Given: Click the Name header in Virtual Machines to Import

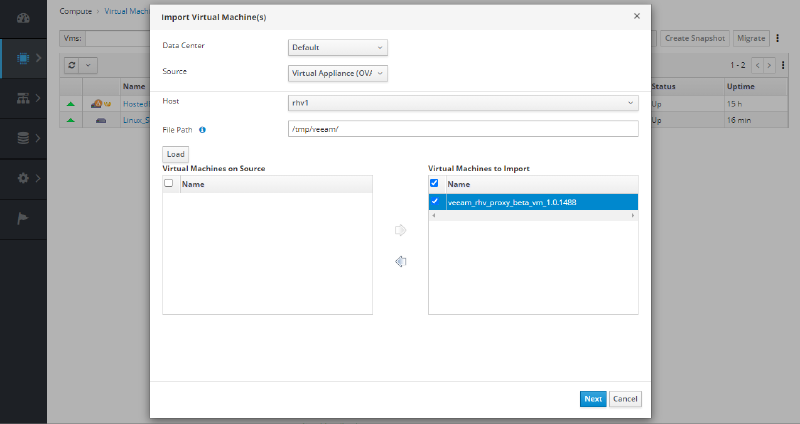Looking at the screenshot, I should [x=459, y=184].
